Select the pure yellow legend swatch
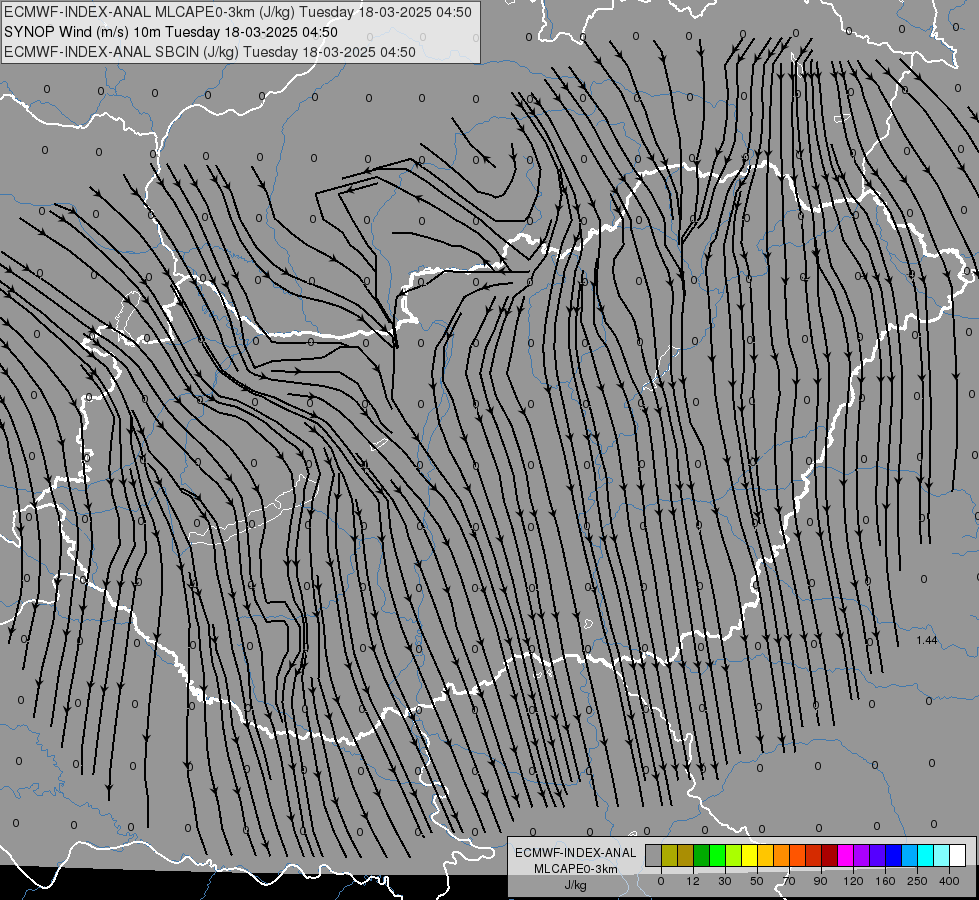 click(x=750, y=855)
